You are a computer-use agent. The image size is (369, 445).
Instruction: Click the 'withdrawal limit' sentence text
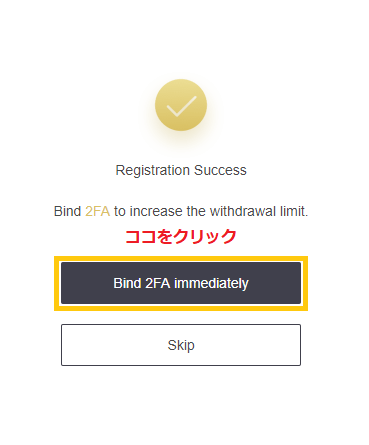click(x=181, y=211)
